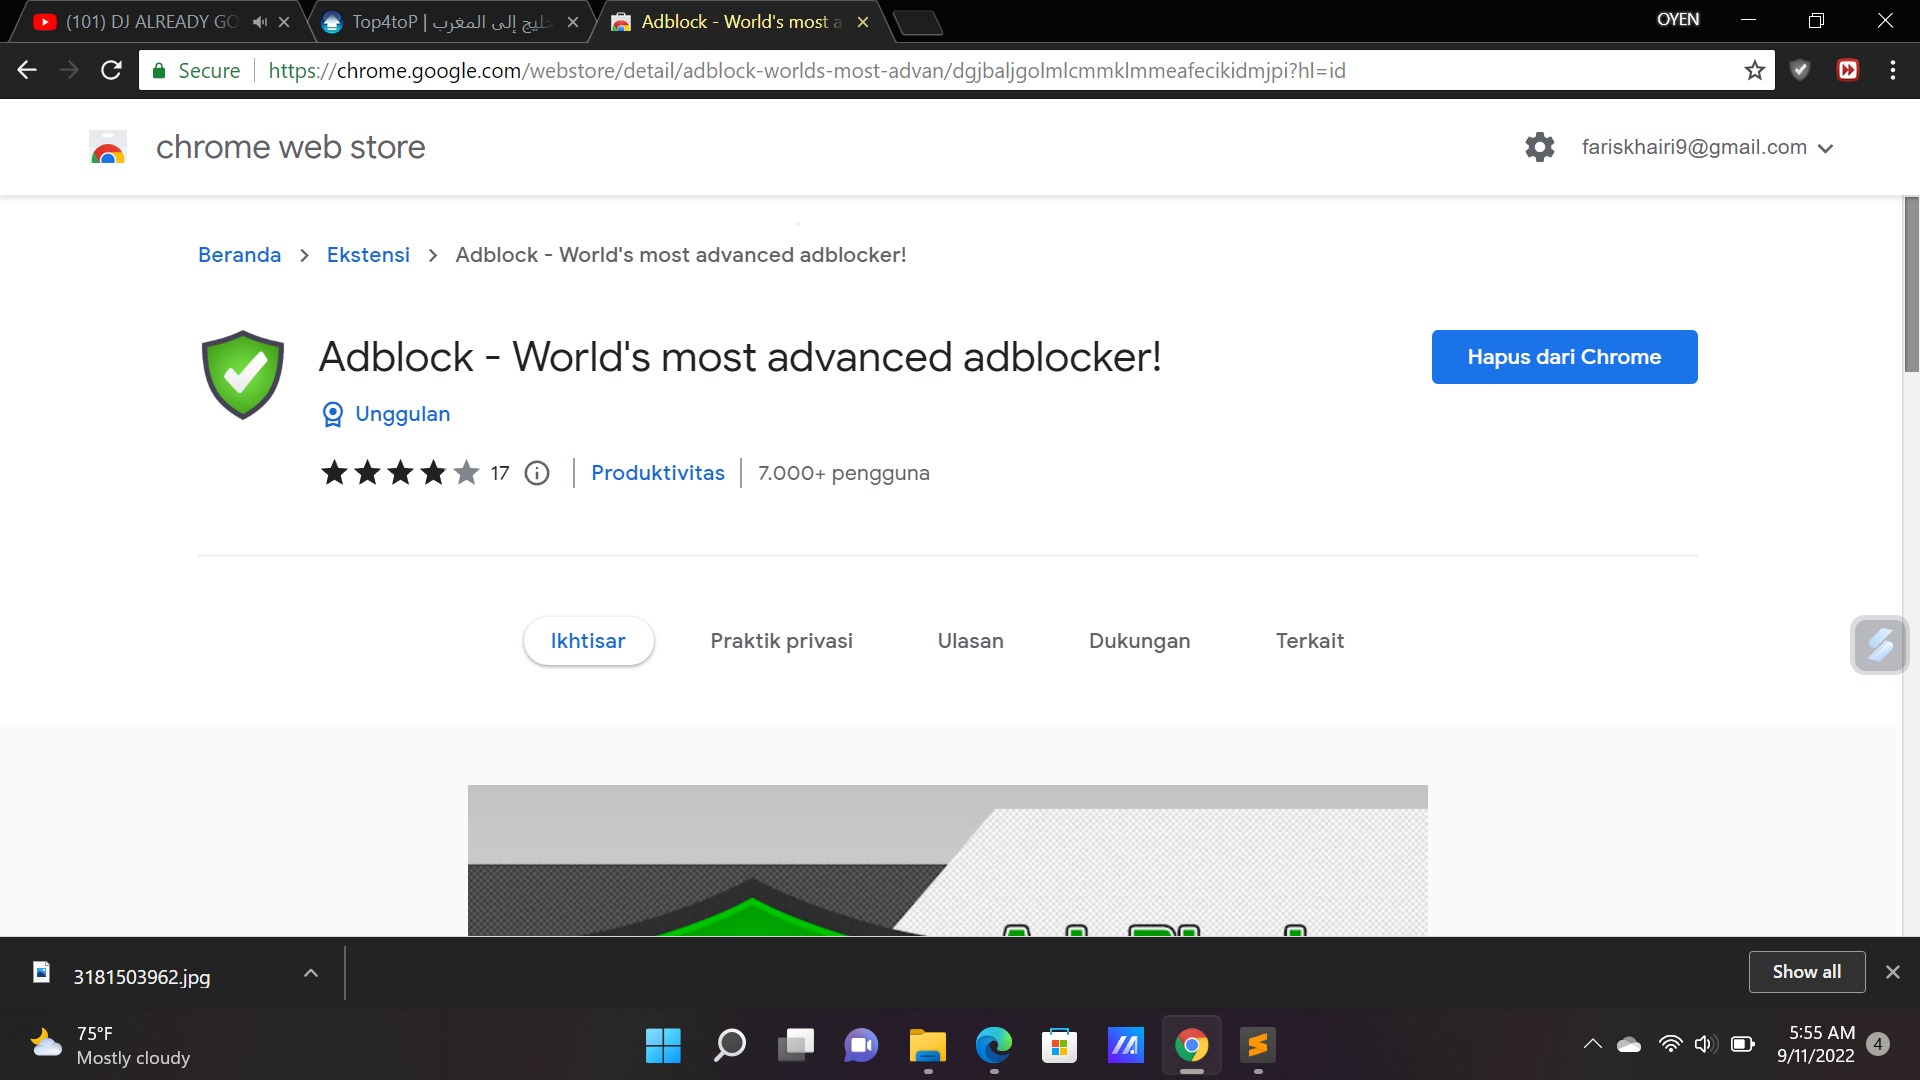Switch to the Ulasan tab

click(970, 641)
